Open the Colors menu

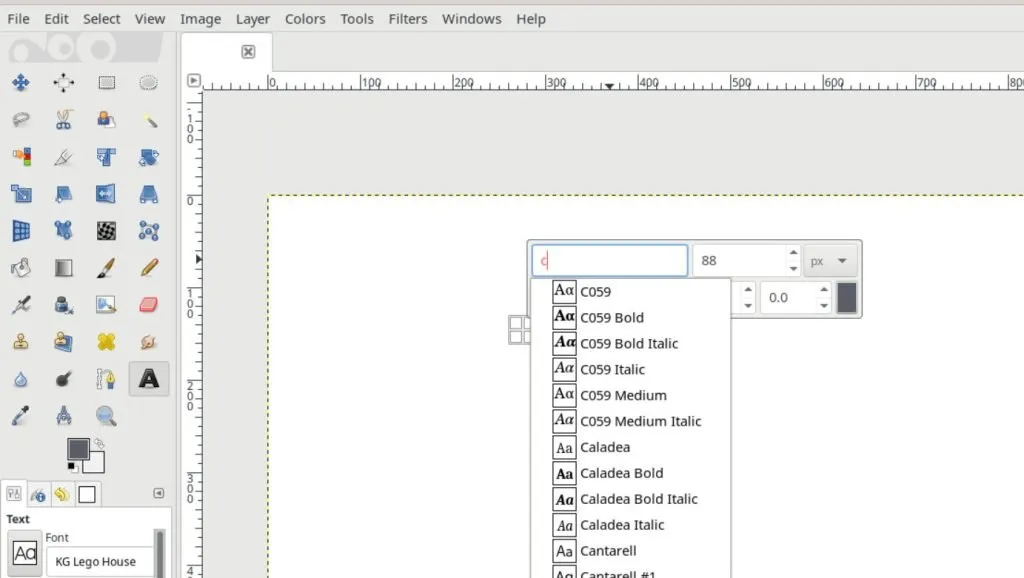[x=305, y=19]
